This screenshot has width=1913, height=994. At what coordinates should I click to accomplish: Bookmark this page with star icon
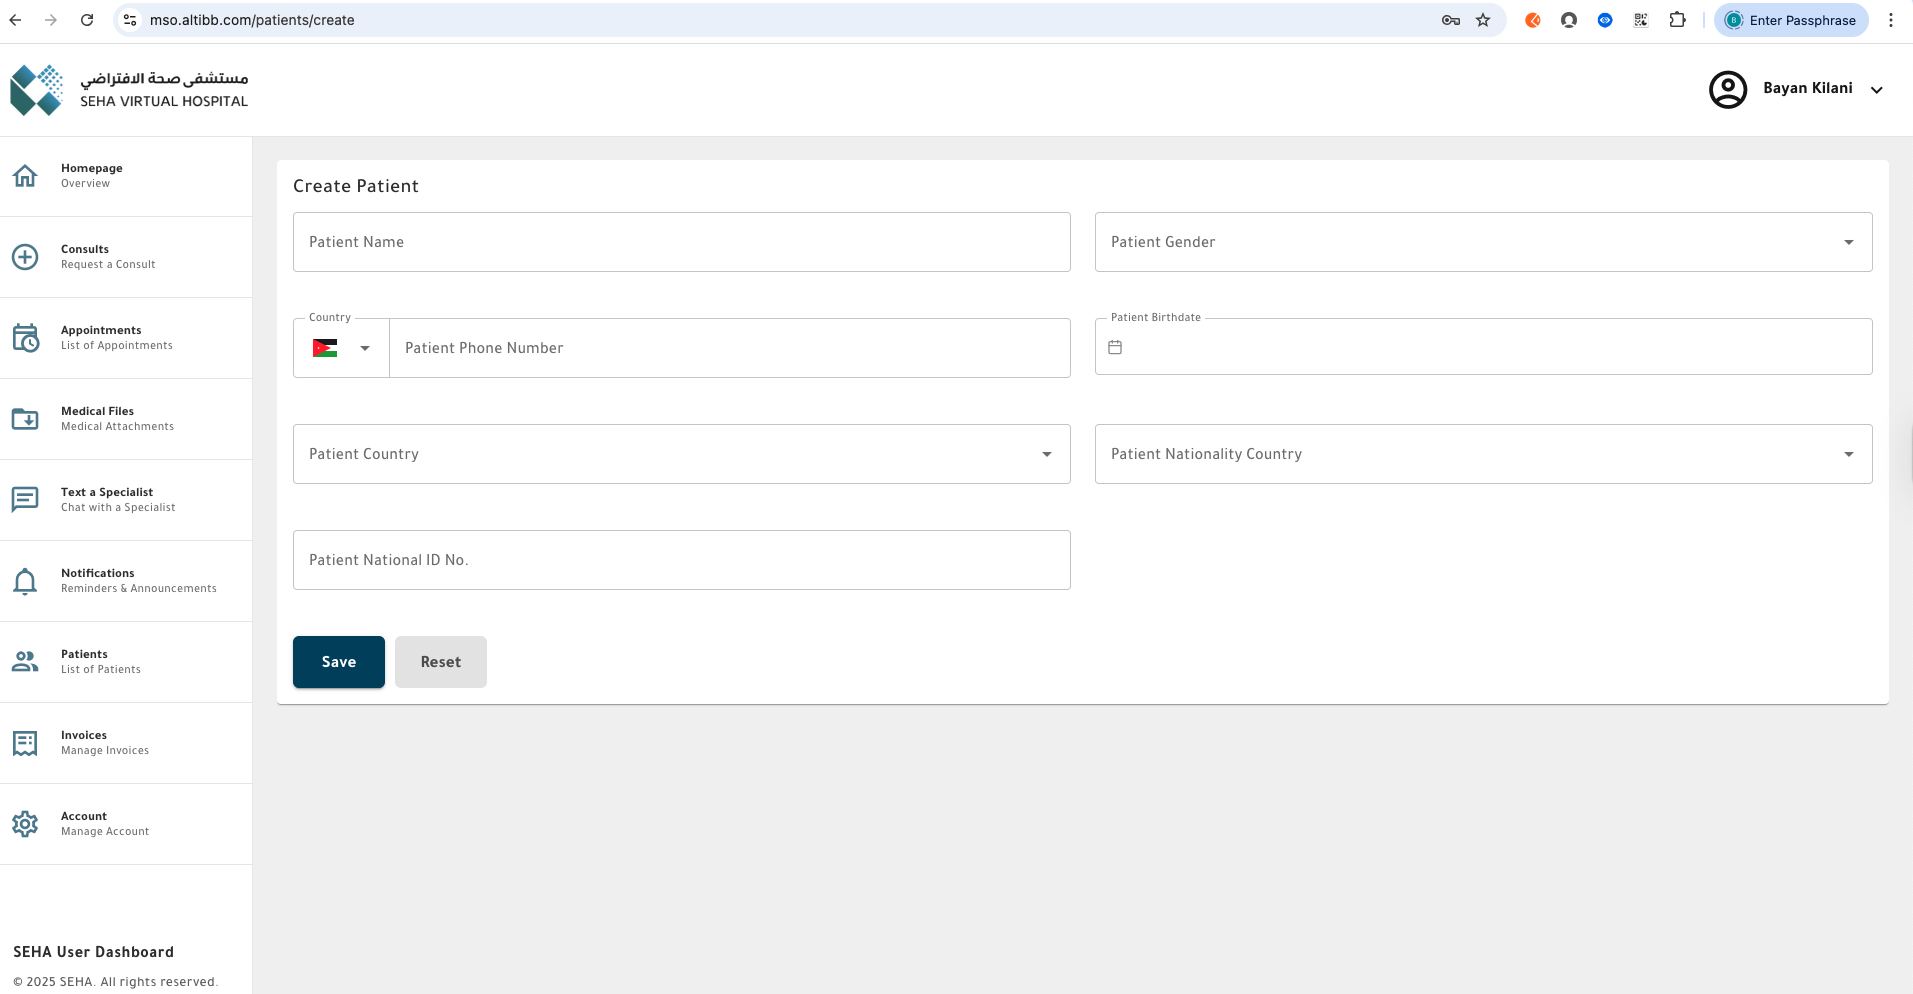1483,20
